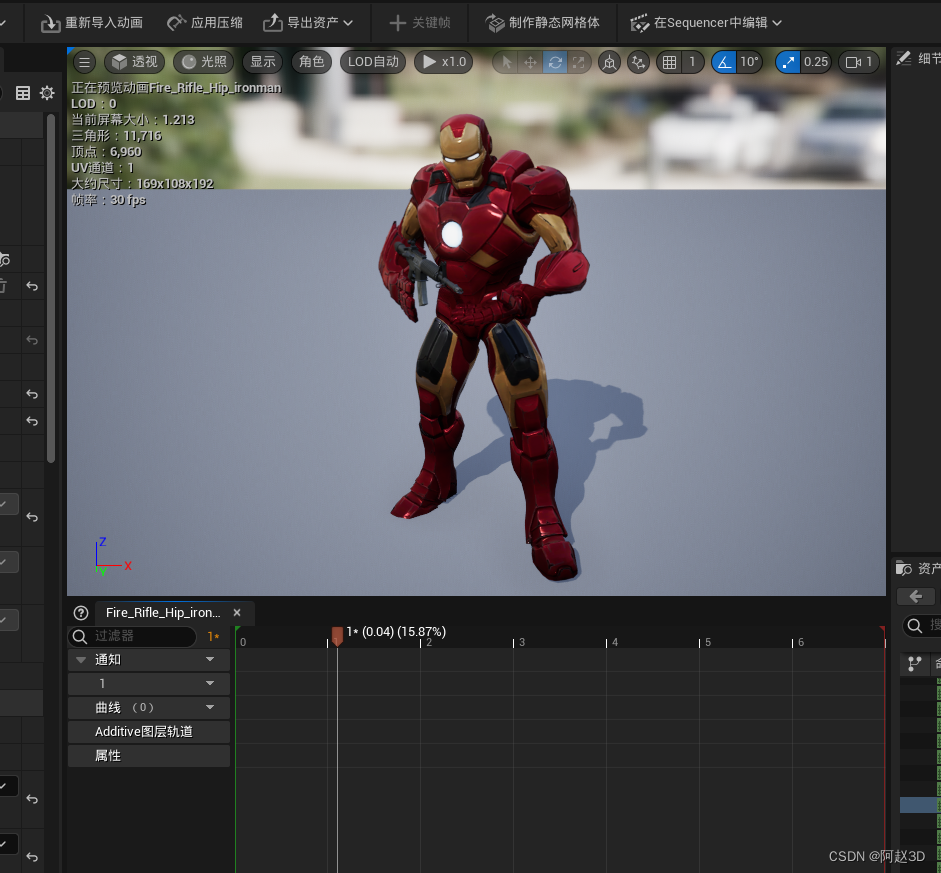Select the viewport select-mode arrow tool
The height and width of the screenshot is (873, 941).
pyautogui.click(x=507, y=62)
